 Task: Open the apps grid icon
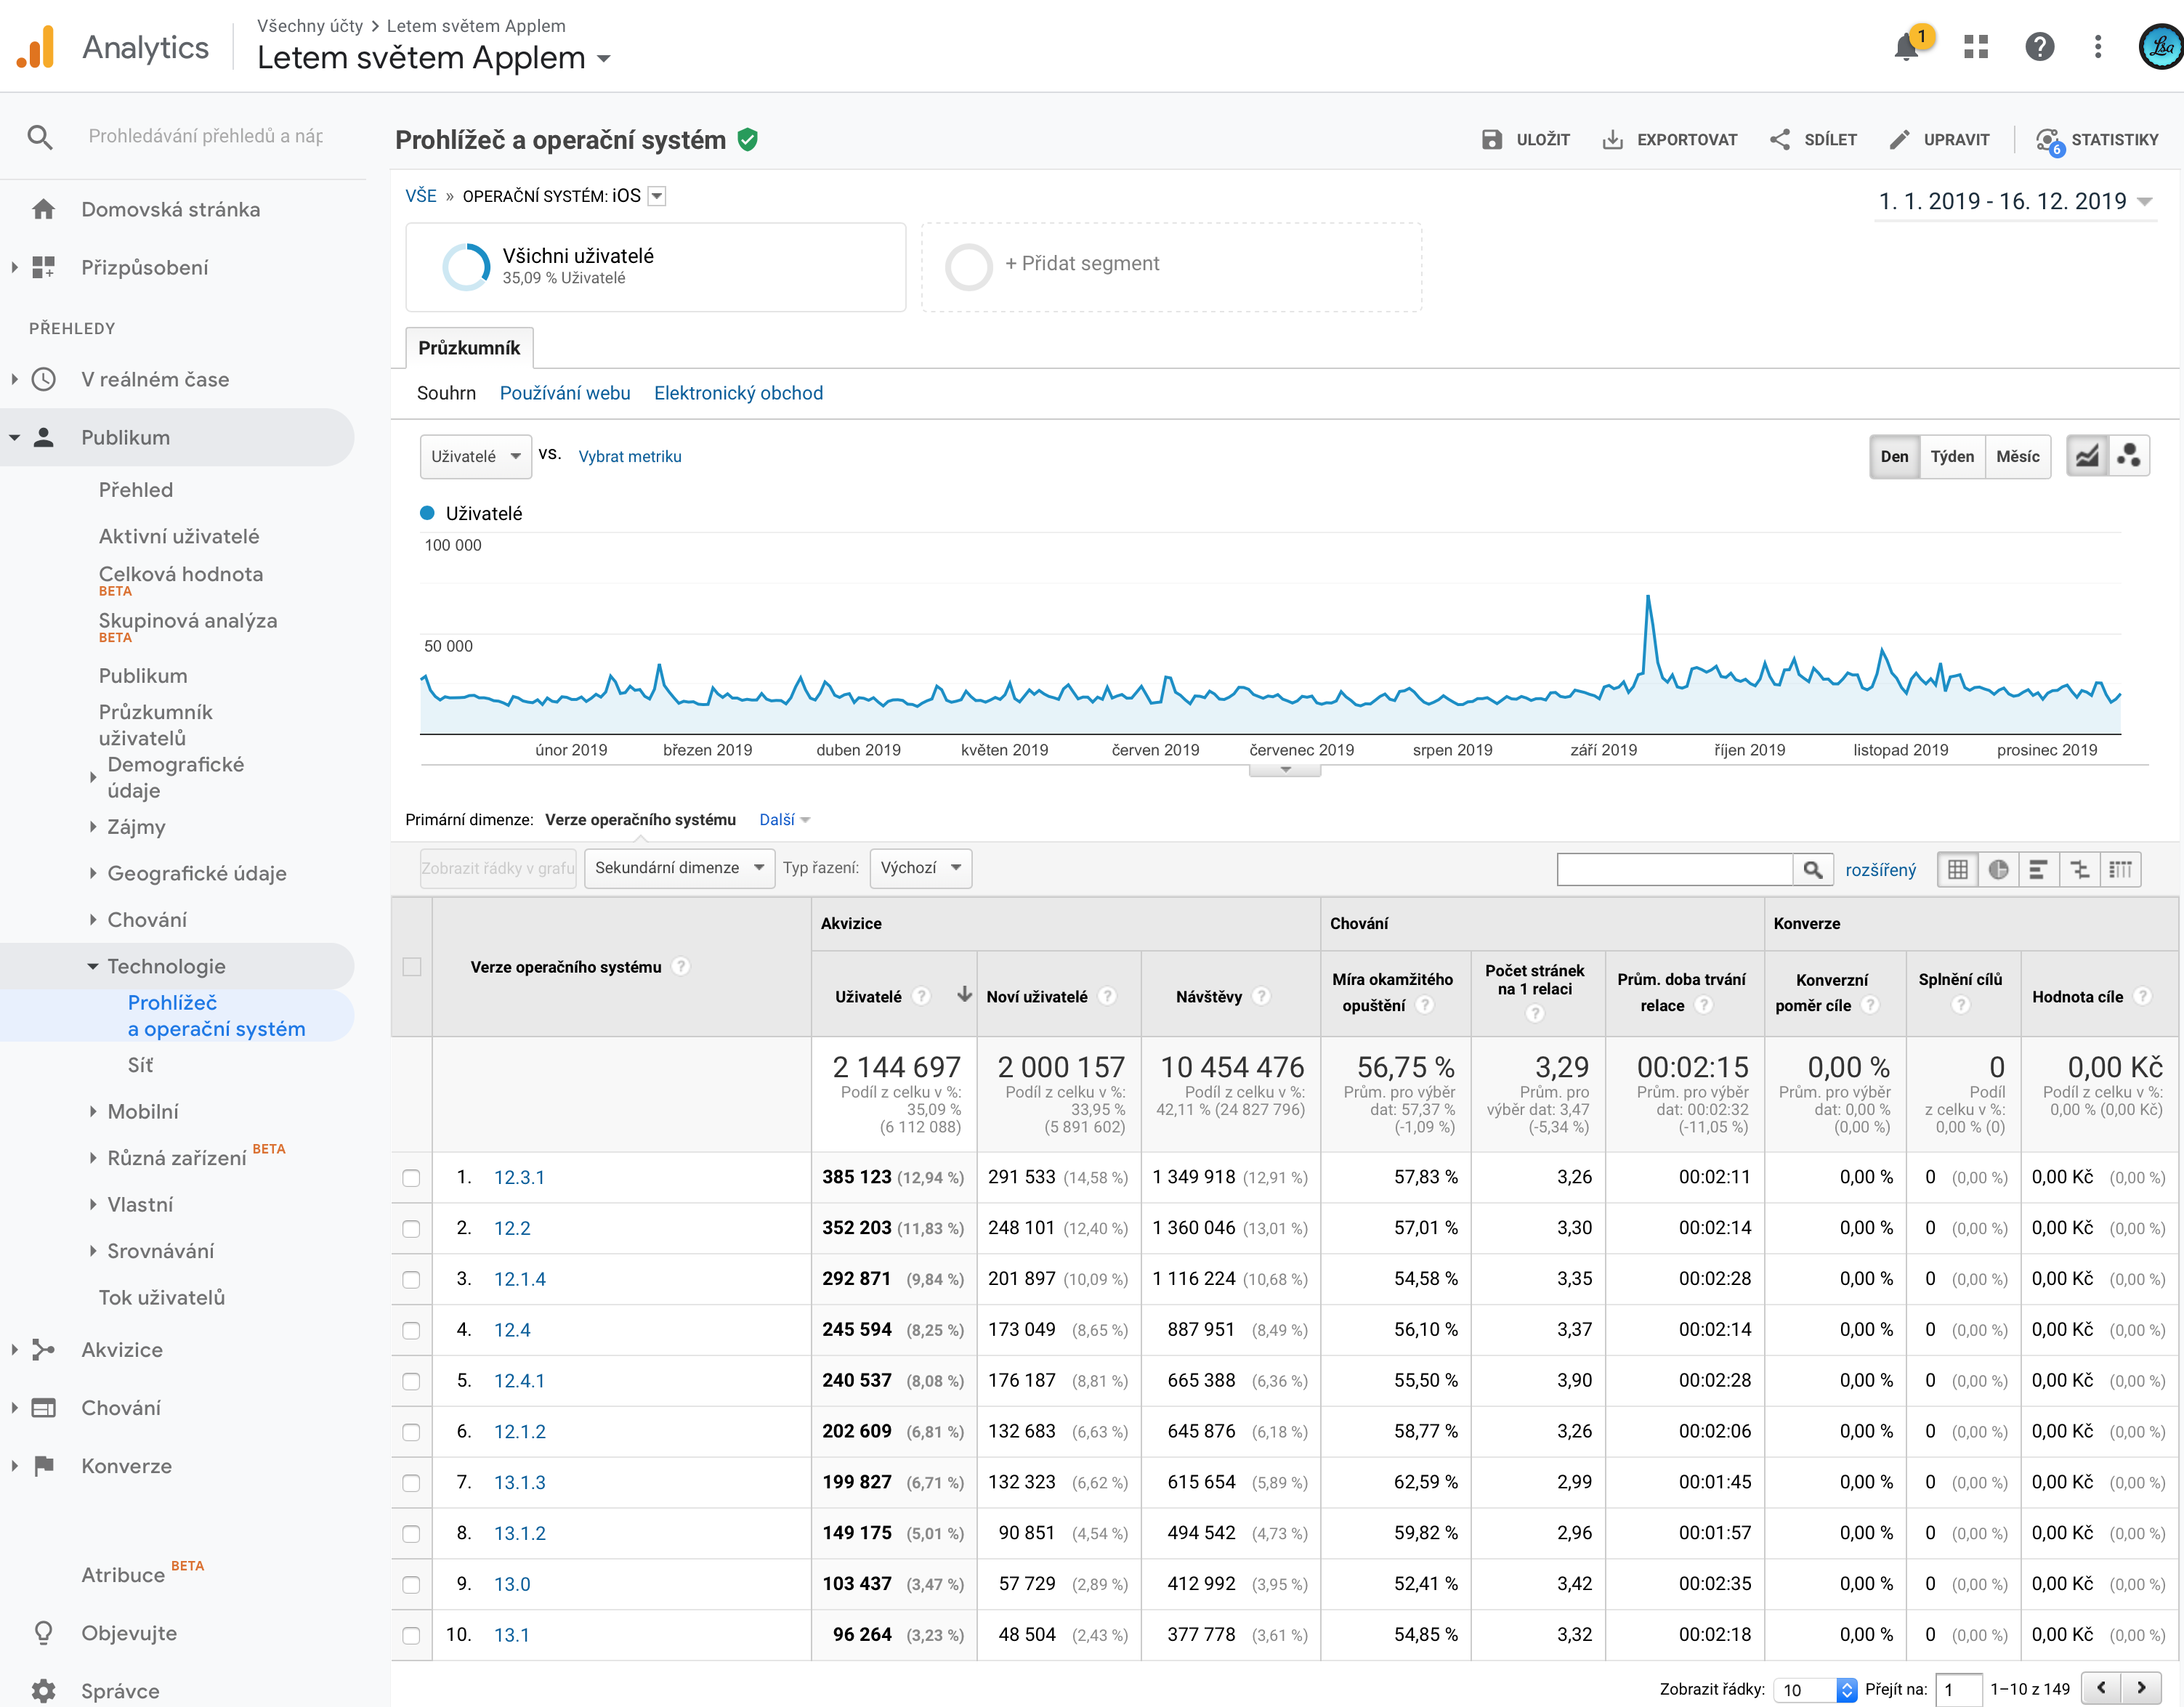click(x=1976, y=47)
